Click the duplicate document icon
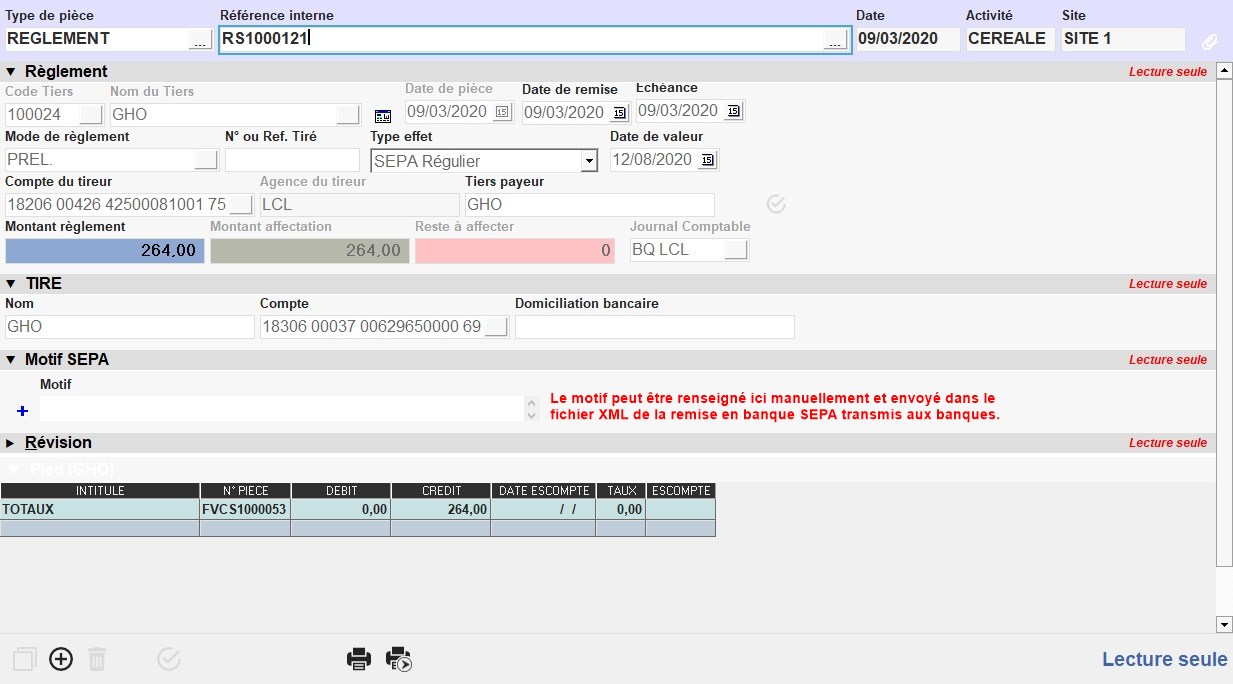Viewport: 1233px width, 684px height. (x=25, y=659)
